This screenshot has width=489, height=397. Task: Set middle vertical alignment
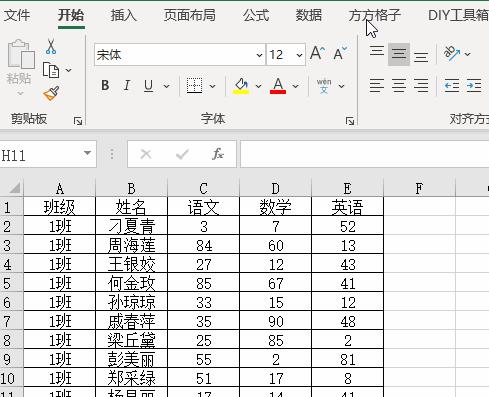(x=399, y=54)
